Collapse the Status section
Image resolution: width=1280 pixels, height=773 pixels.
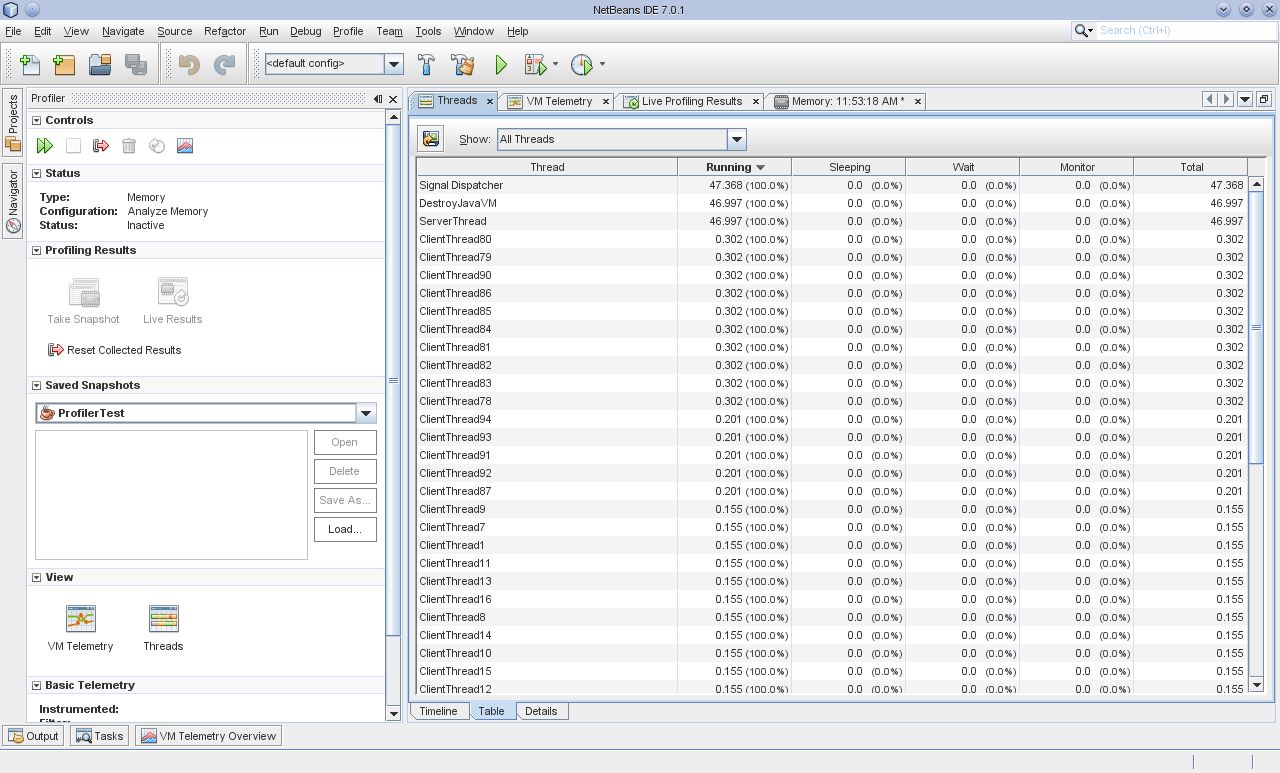point(37,173)
